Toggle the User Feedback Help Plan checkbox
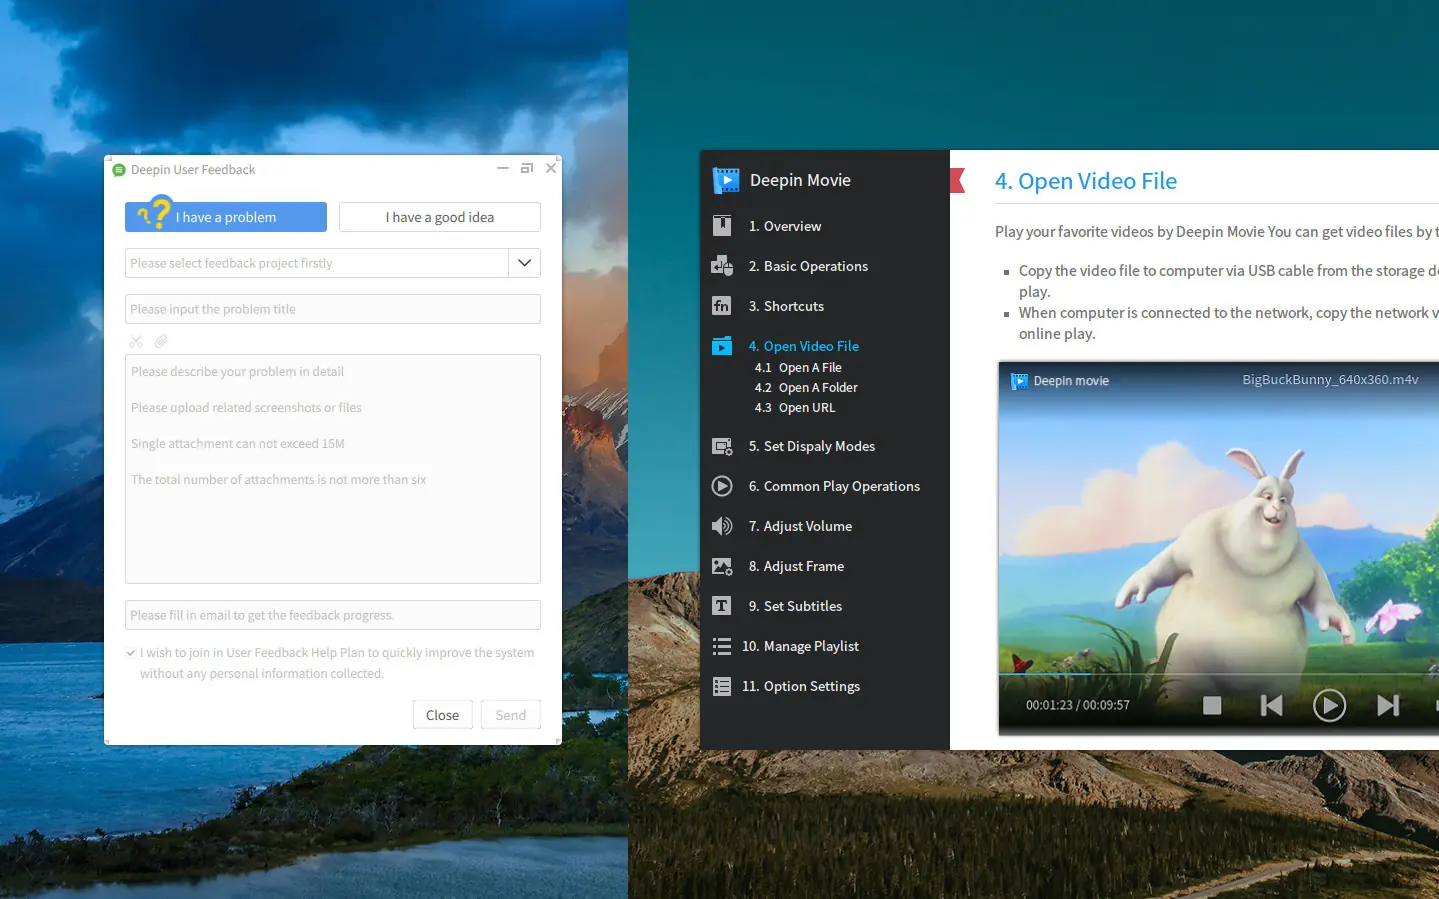1439x899 pixels. point(131,653)
